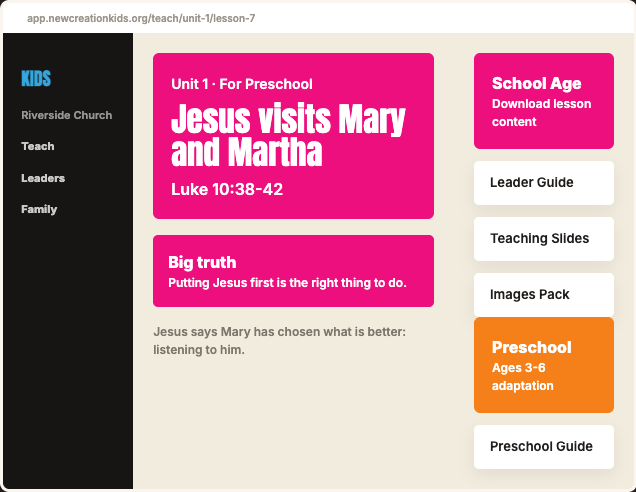Screen dimensions: 636x492
Task: Click the School Age download card
Action: click(x=544, y=101)
